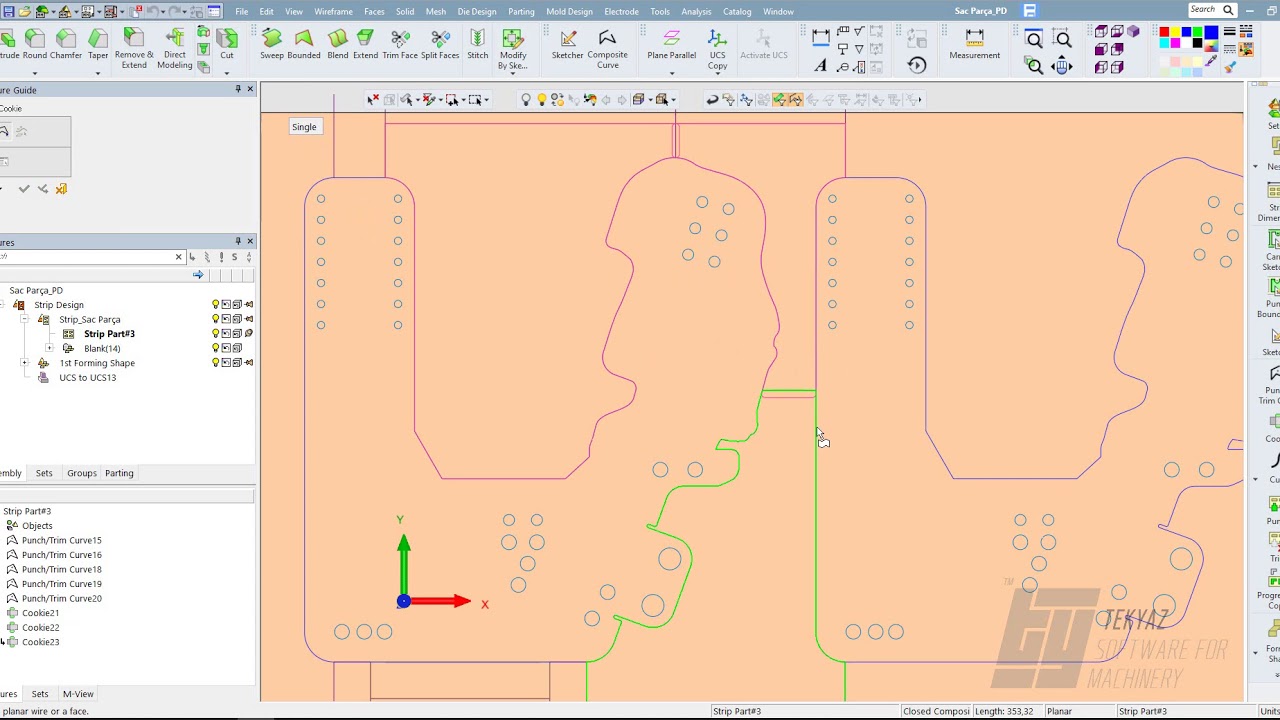
Task: Expand the Blank(14) tree node
Action: tap(49, 348)
